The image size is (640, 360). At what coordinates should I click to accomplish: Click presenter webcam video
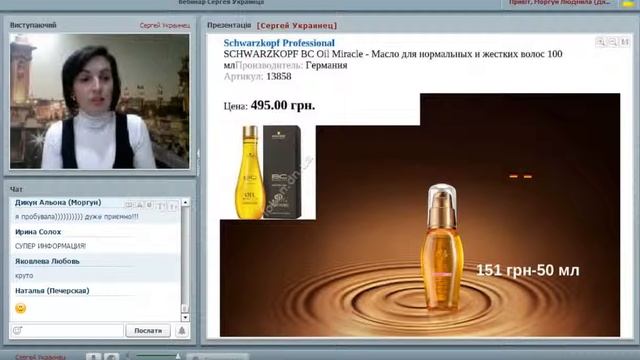[100, 101]
